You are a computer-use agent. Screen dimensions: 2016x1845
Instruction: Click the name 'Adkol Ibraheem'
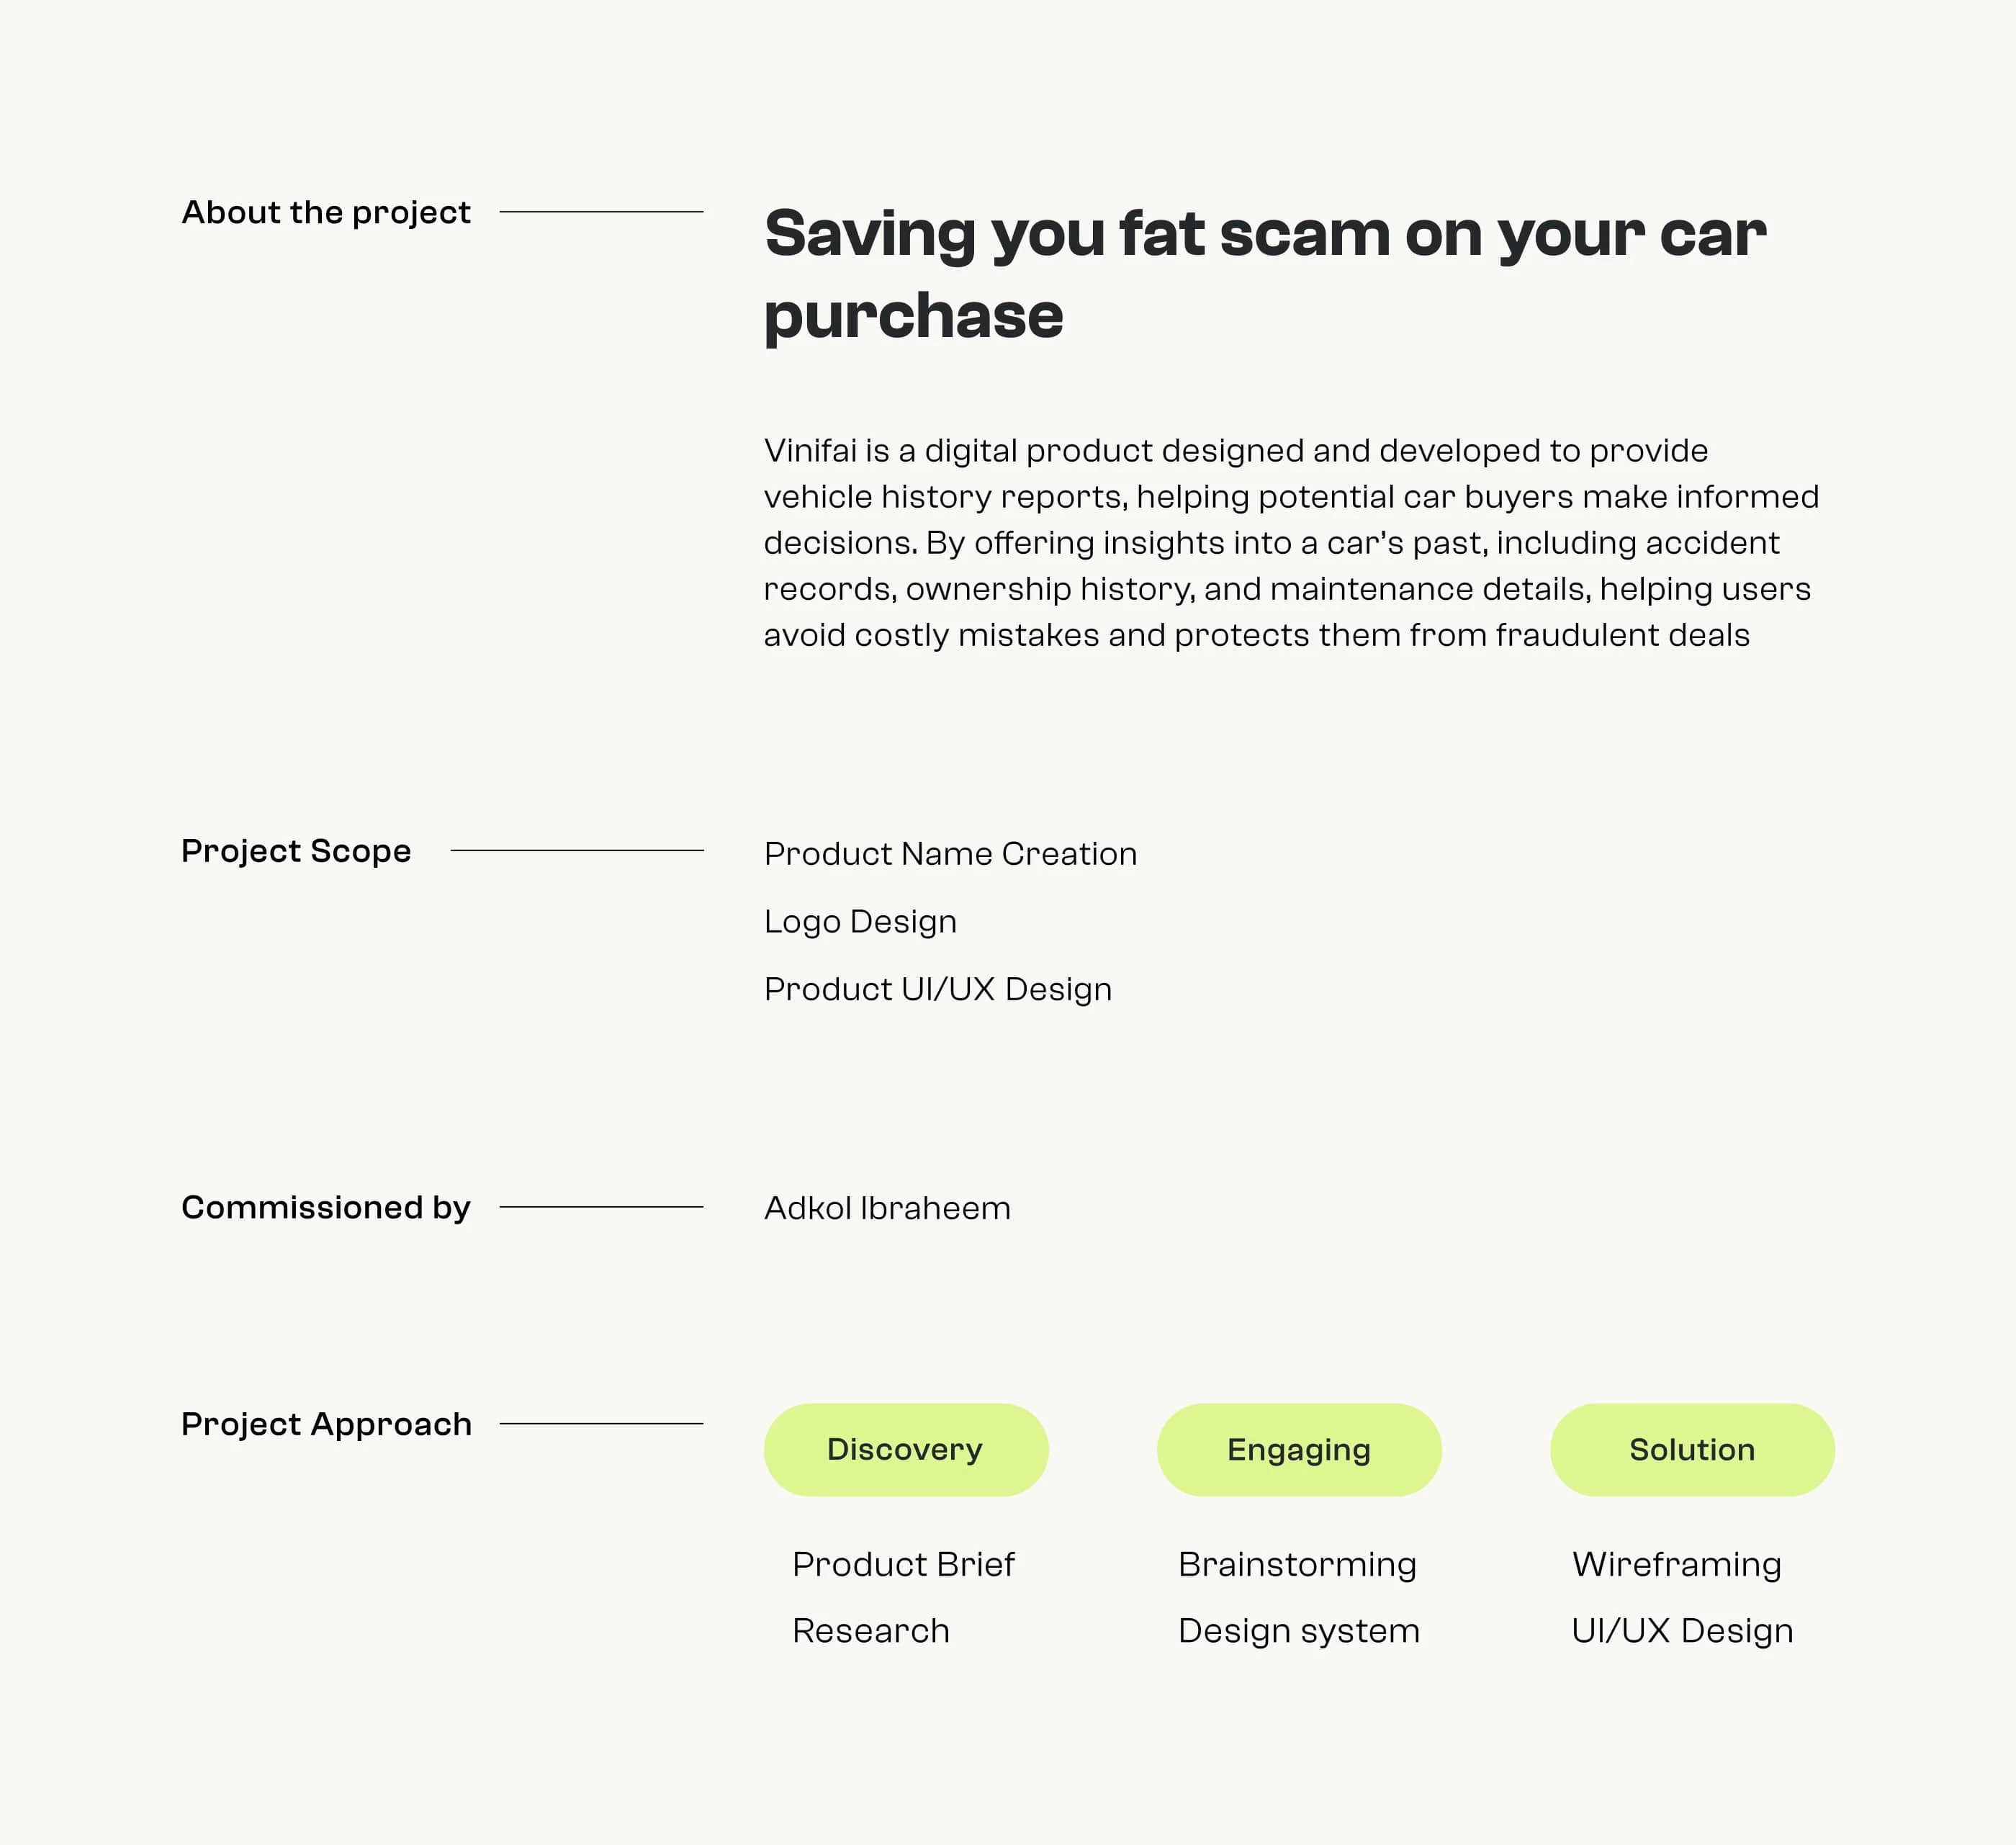point(887,1208)
